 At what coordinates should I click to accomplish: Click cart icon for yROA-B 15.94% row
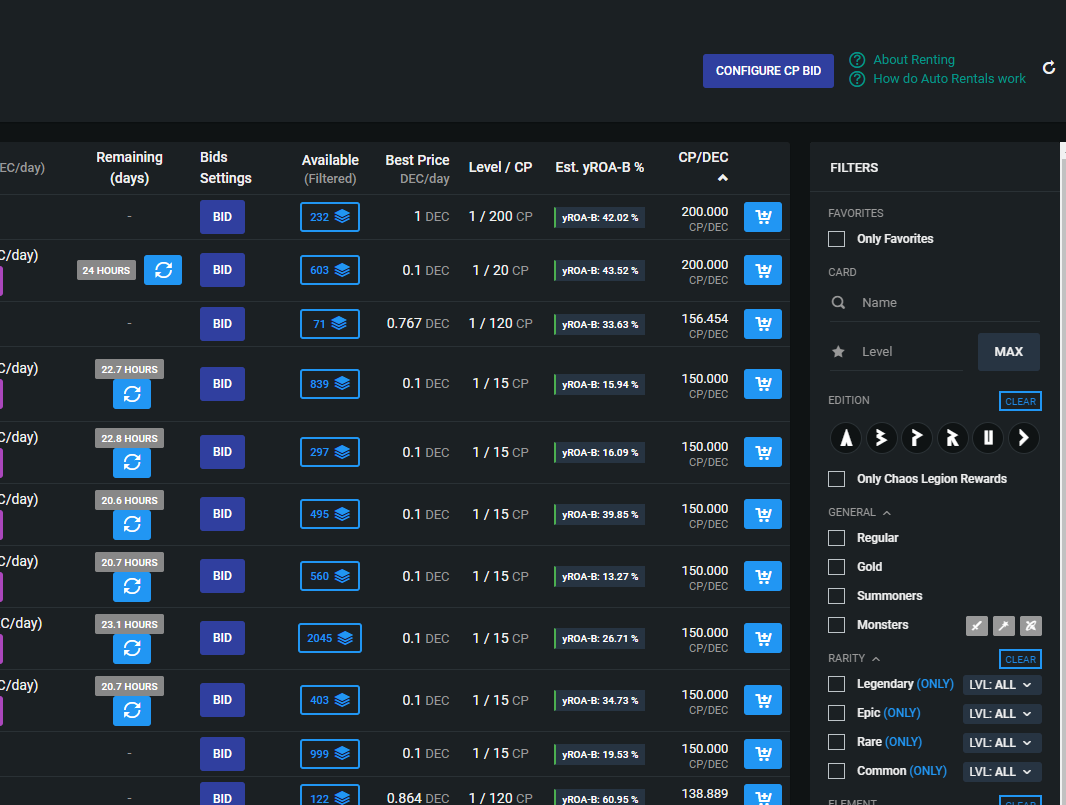tap(763, 383)
